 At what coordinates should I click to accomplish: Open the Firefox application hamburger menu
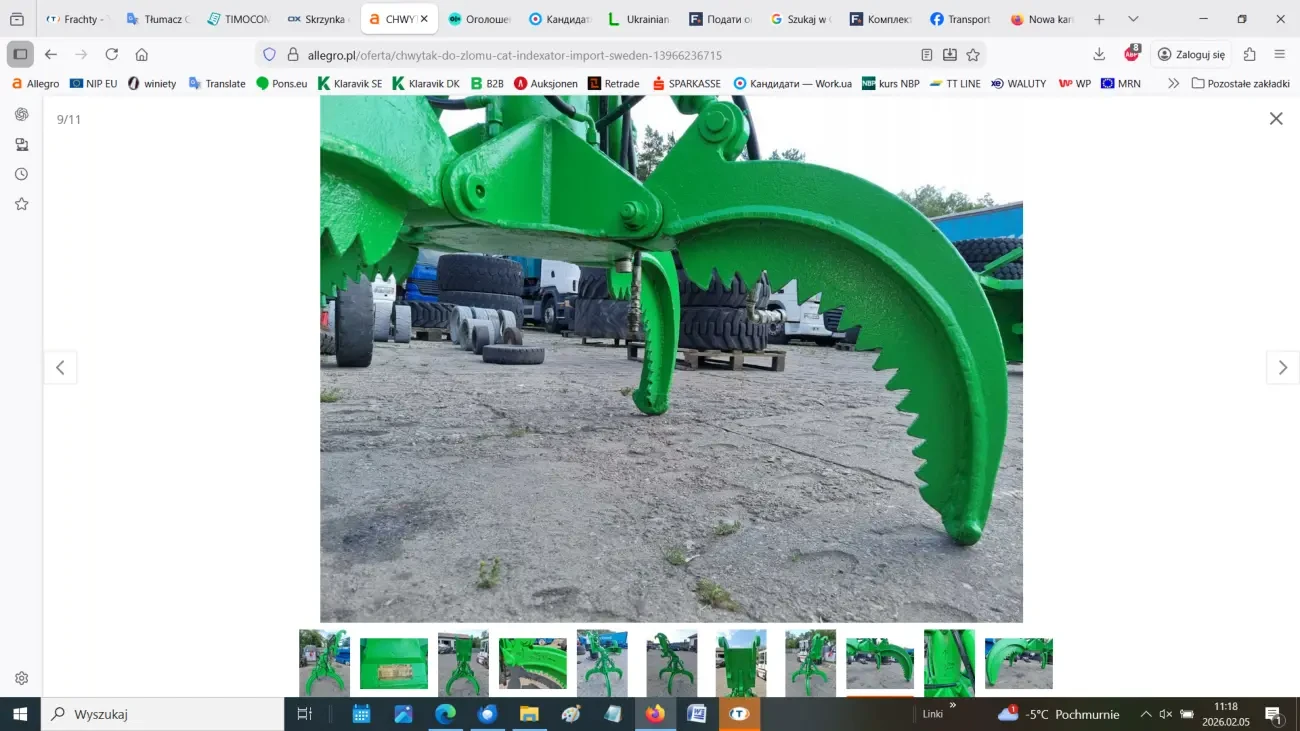pos(1280,55)
